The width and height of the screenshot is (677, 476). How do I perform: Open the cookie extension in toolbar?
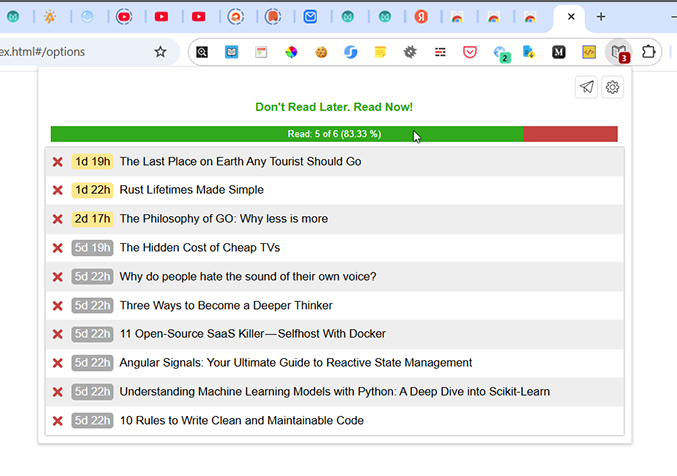click(x=321, y=52)
